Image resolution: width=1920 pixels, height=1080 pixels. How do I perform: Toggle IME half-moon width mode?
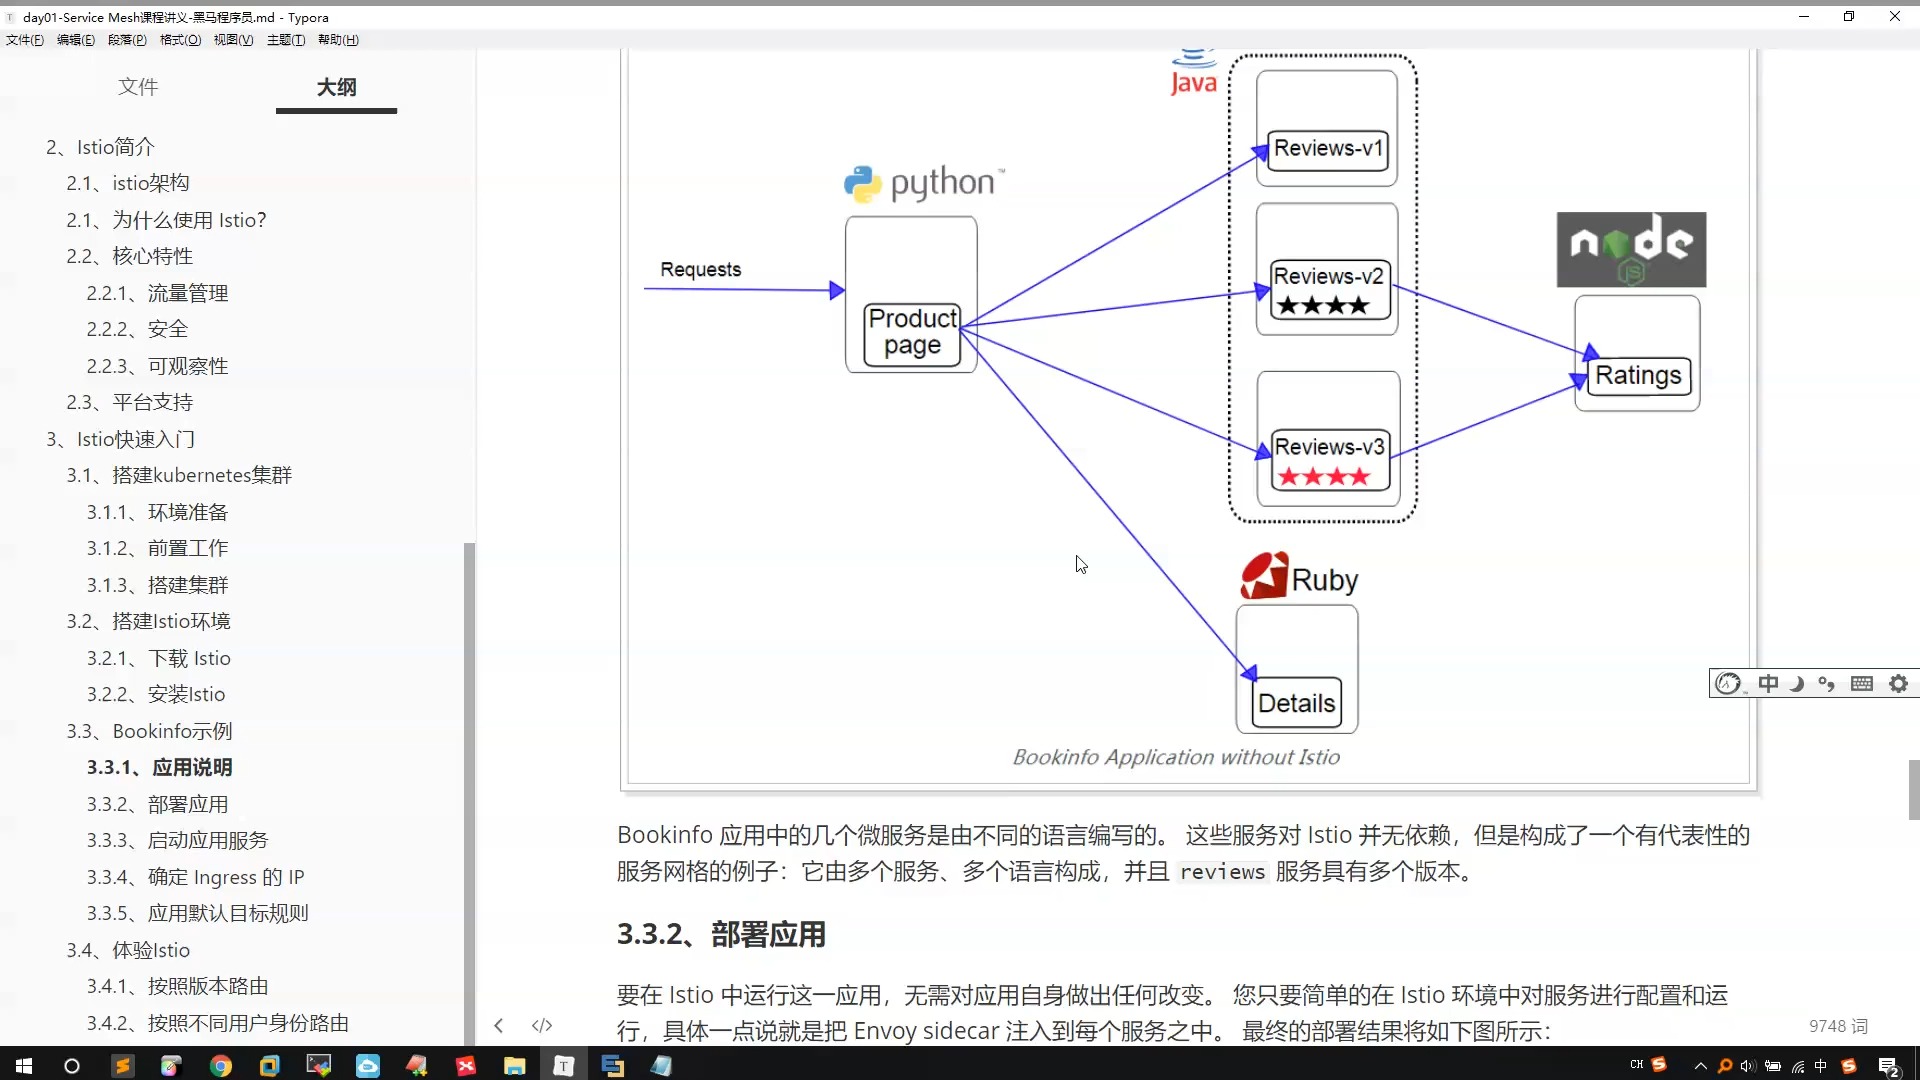click(x=1797, y=684)
